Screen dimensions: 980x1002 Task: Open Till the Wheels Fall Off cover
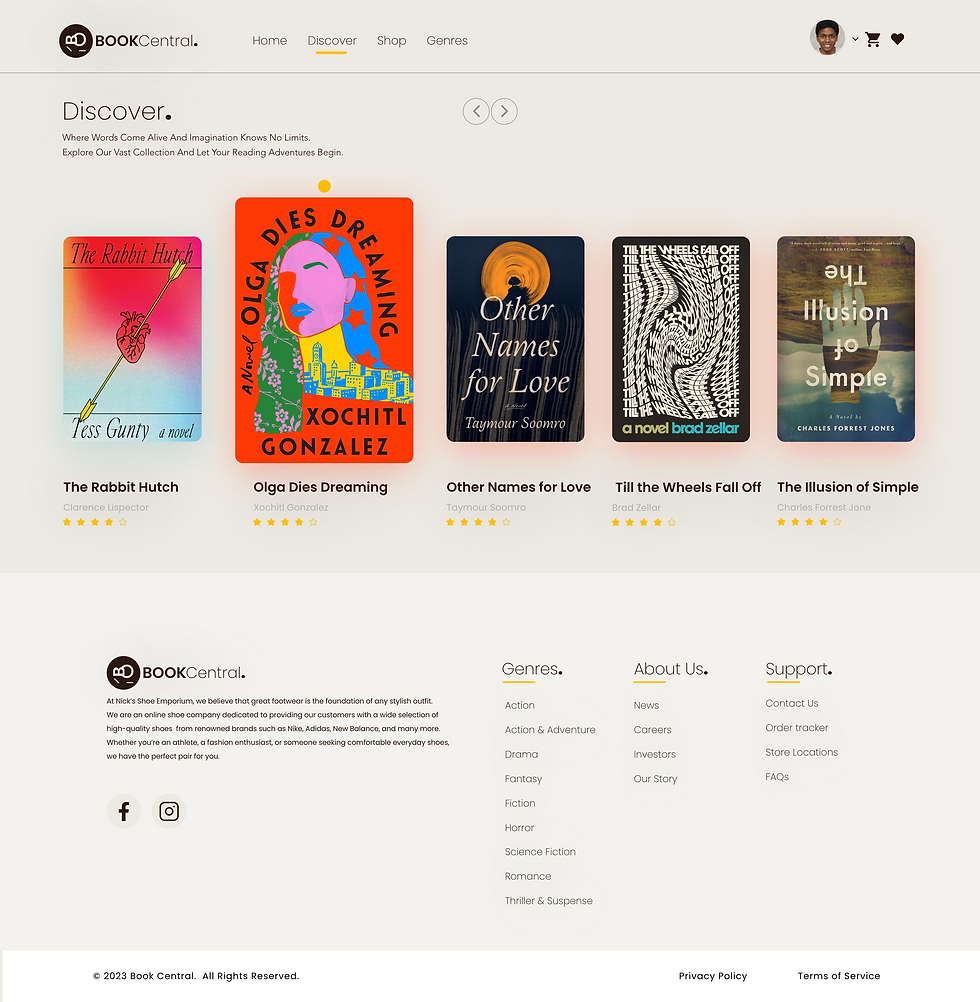coord(681,339)
